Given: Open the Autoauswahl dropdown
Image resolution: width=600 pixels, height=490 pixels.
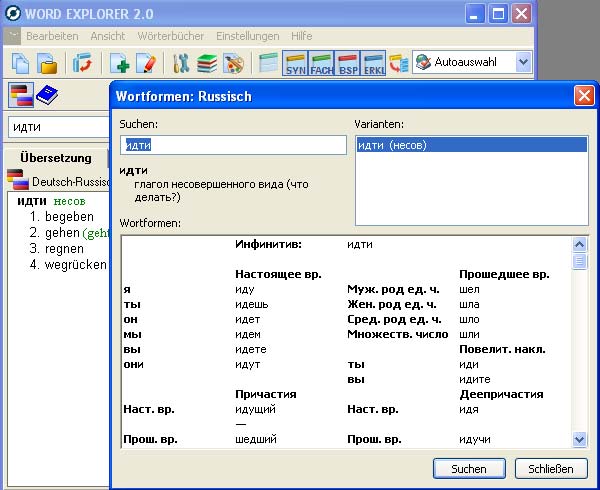Looking at the screenshot, I should 523,62.
